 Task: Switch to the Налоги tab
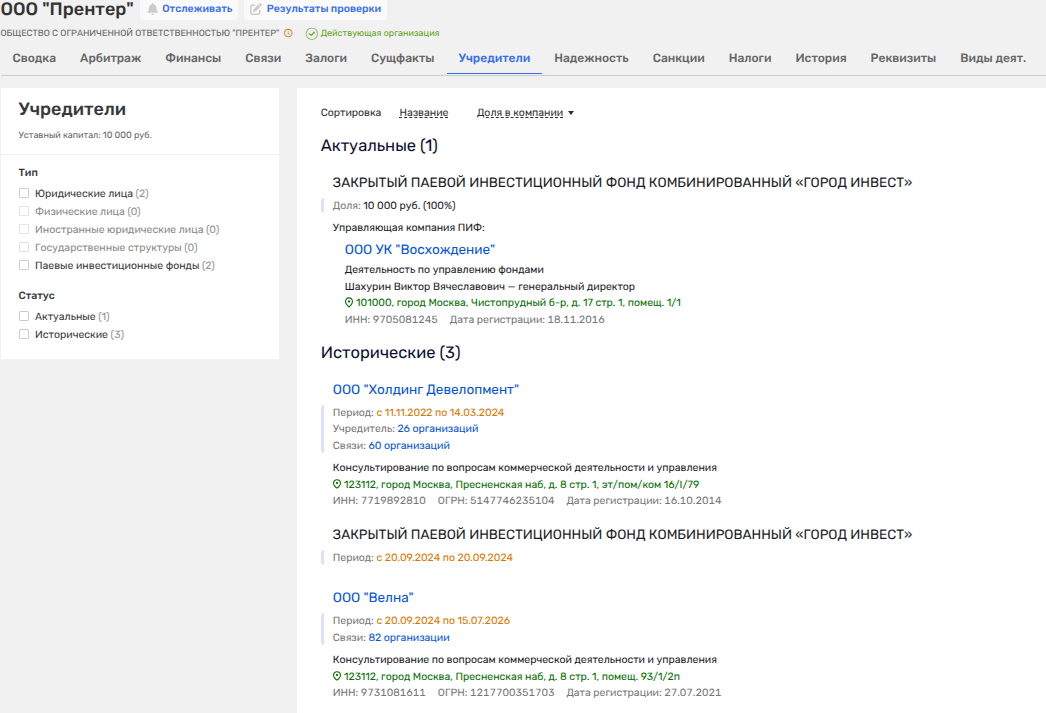(750, 58)
